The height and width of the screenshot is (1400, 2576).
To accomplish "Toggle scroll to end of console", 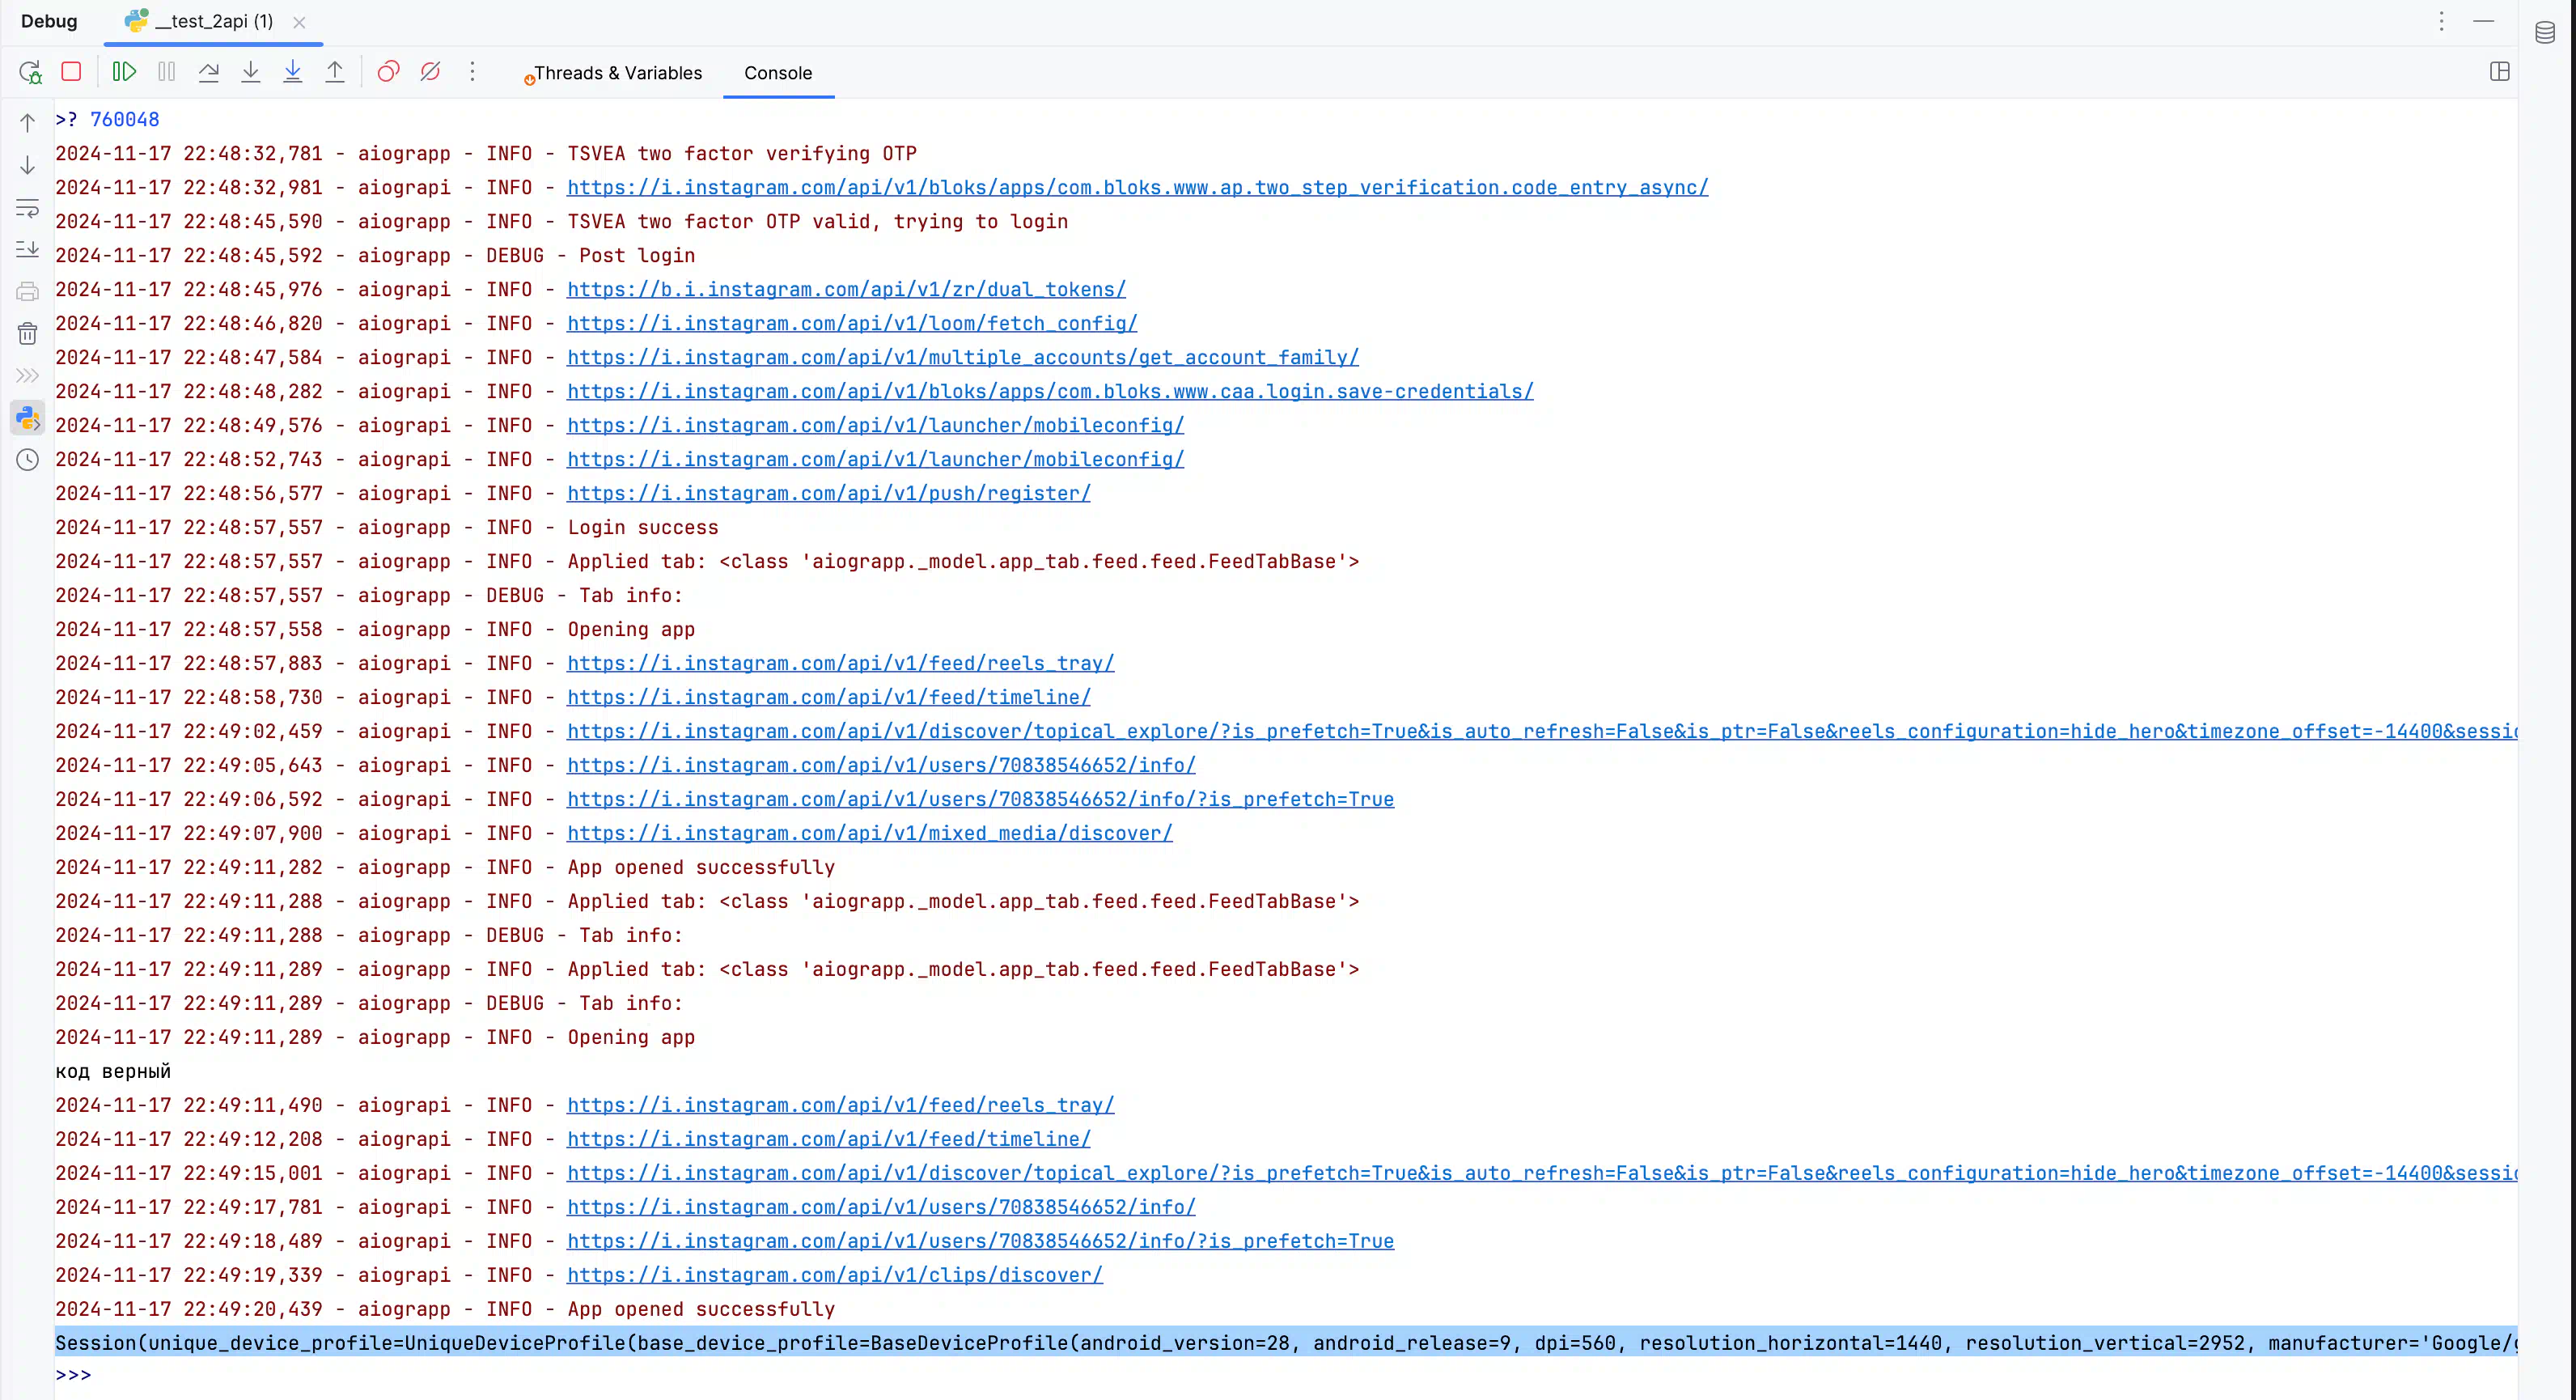I will click(27, 250).
